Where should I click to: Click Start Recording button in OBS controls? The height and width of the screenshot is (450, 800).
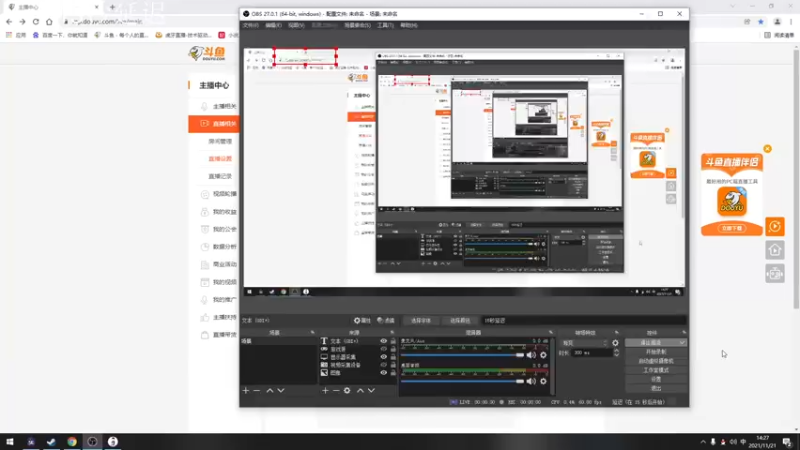(x=656, y=352)
